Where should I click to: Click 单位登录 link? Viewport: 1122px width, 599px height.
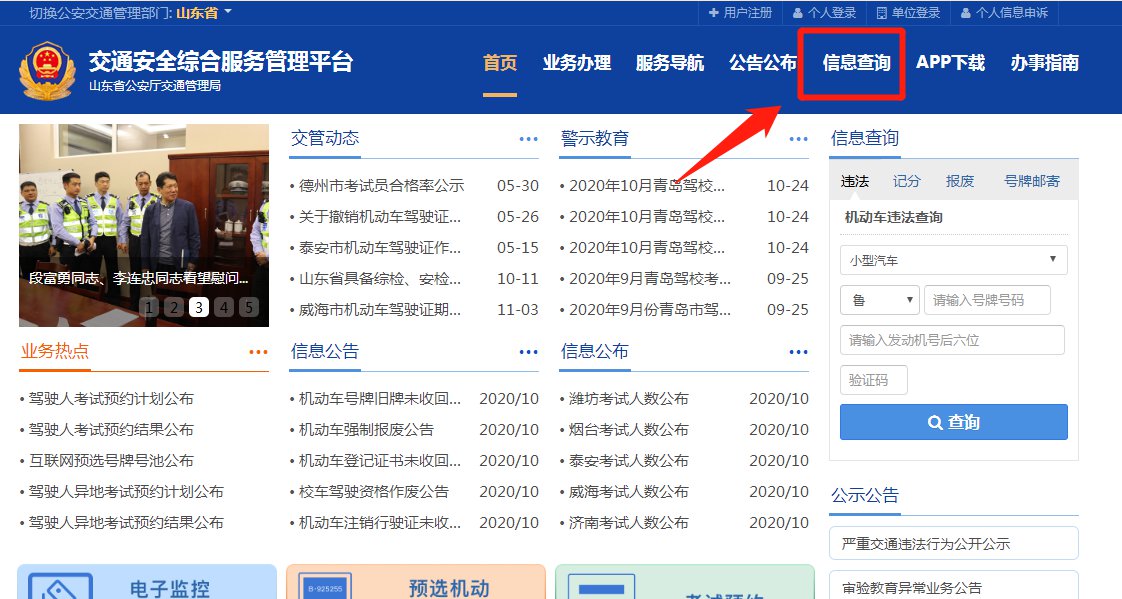tap(915, 13)
